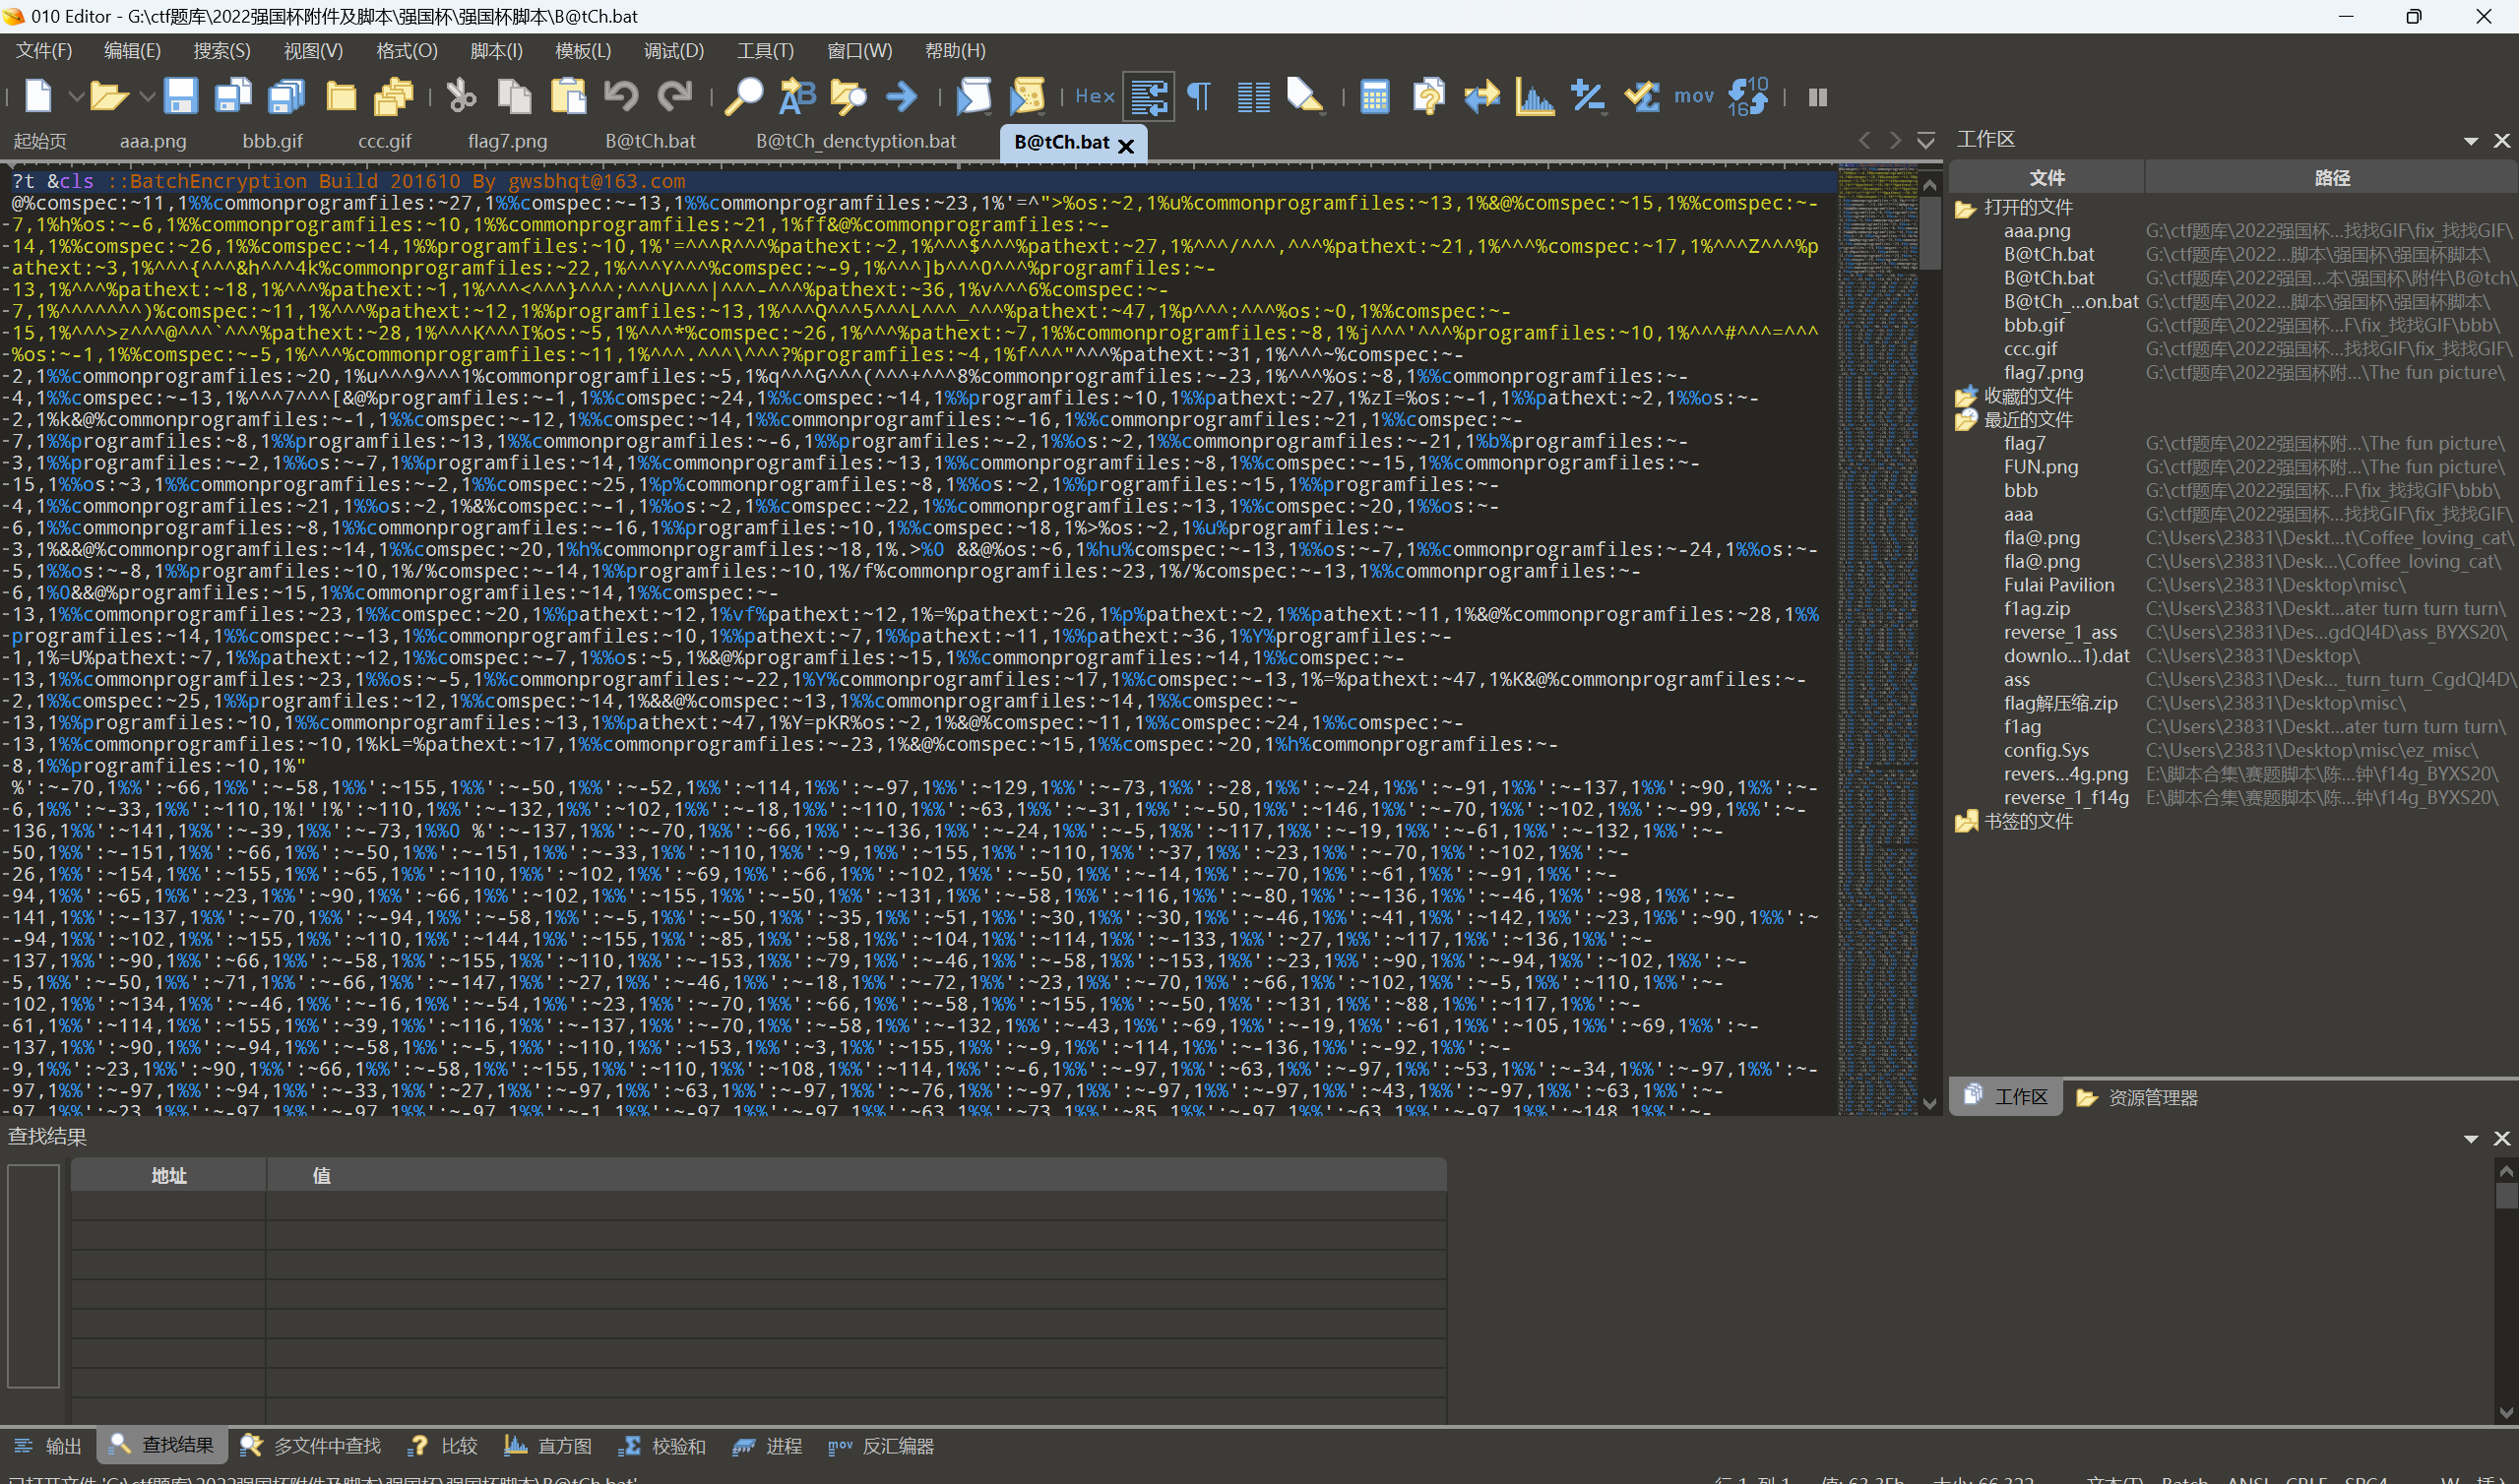Click the Hex Operations plus-divide icon

coord(1588,96)
